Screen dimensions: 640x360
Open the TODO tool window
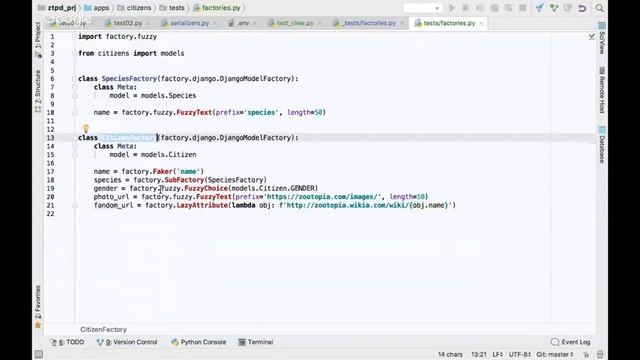click(x=67, y=342)
